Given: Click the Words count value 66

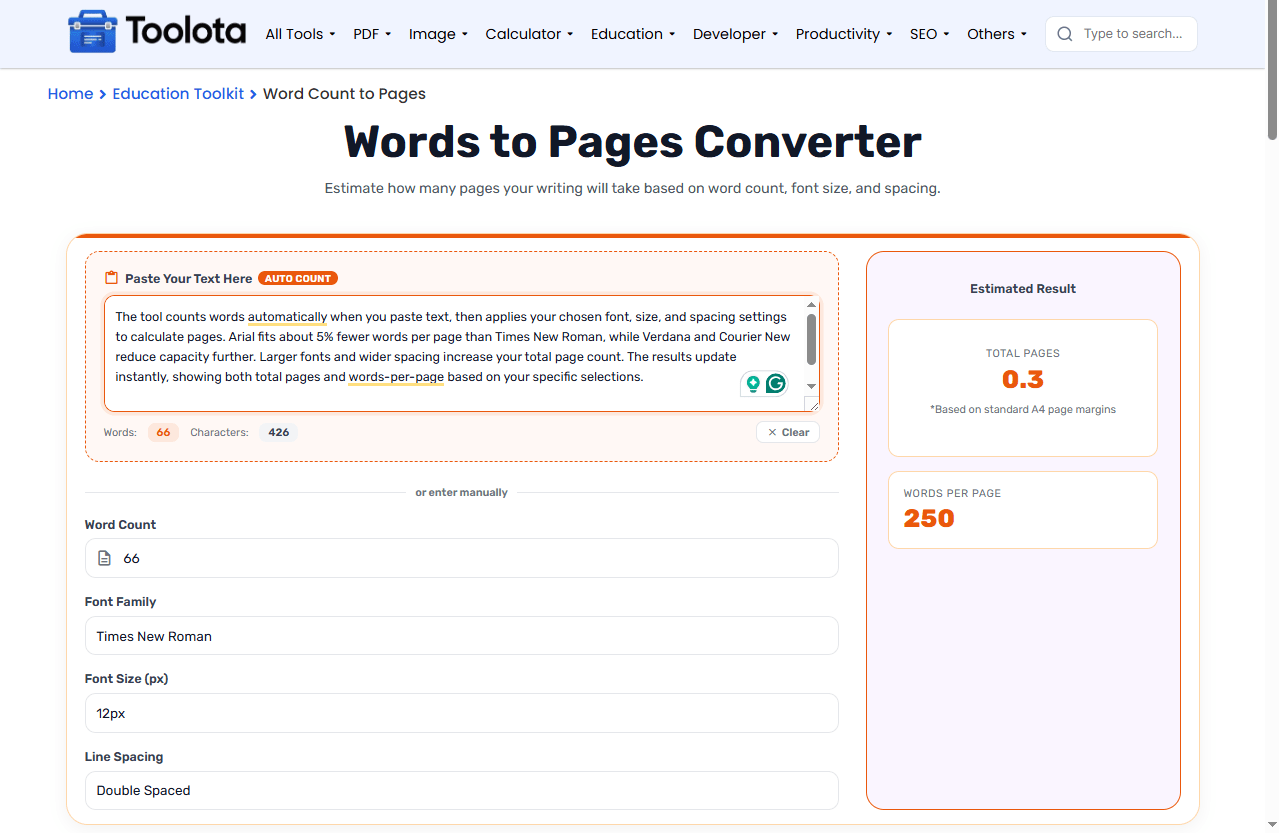Looking at the screenshot, I should pos(163,433).
